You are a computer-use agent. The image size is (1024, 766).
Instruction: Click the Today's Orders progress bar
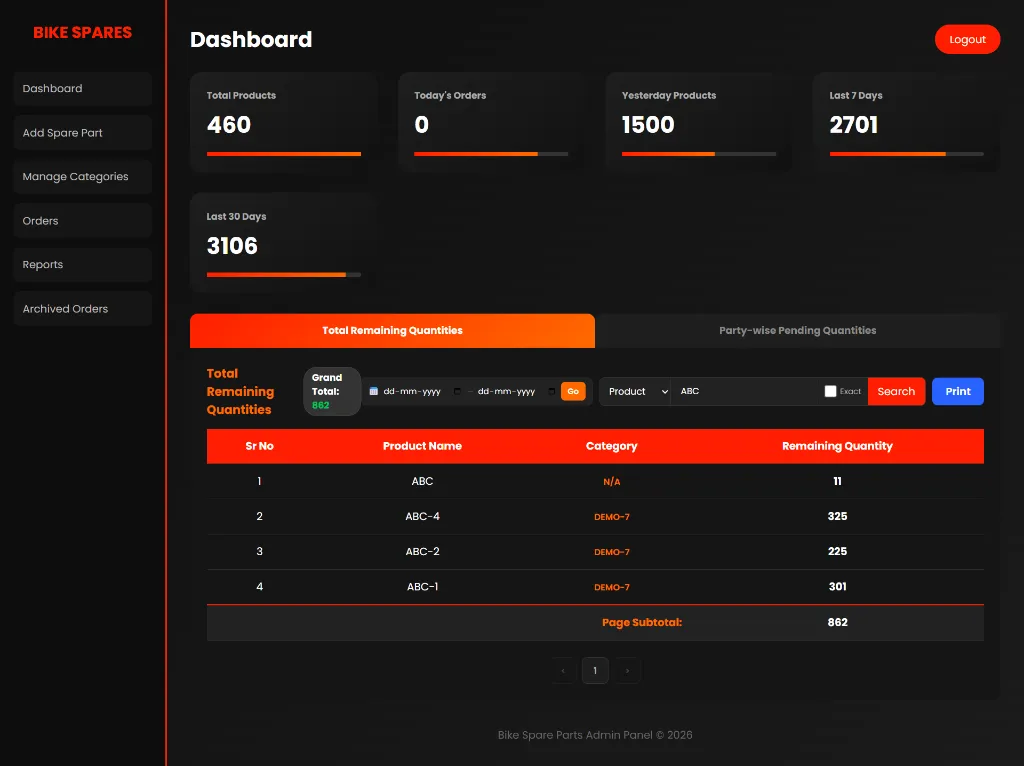490,154
